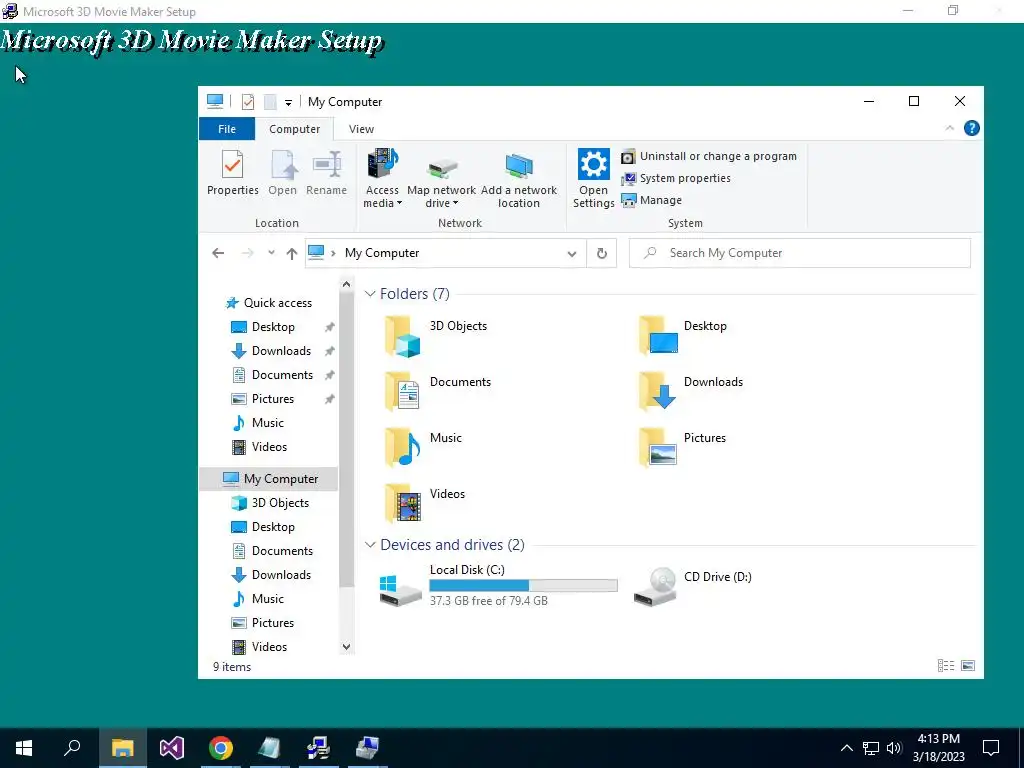Switch to the View ribbon tab
The width and height of the screenshot is (1024, 768).
(x=361, y=129)
